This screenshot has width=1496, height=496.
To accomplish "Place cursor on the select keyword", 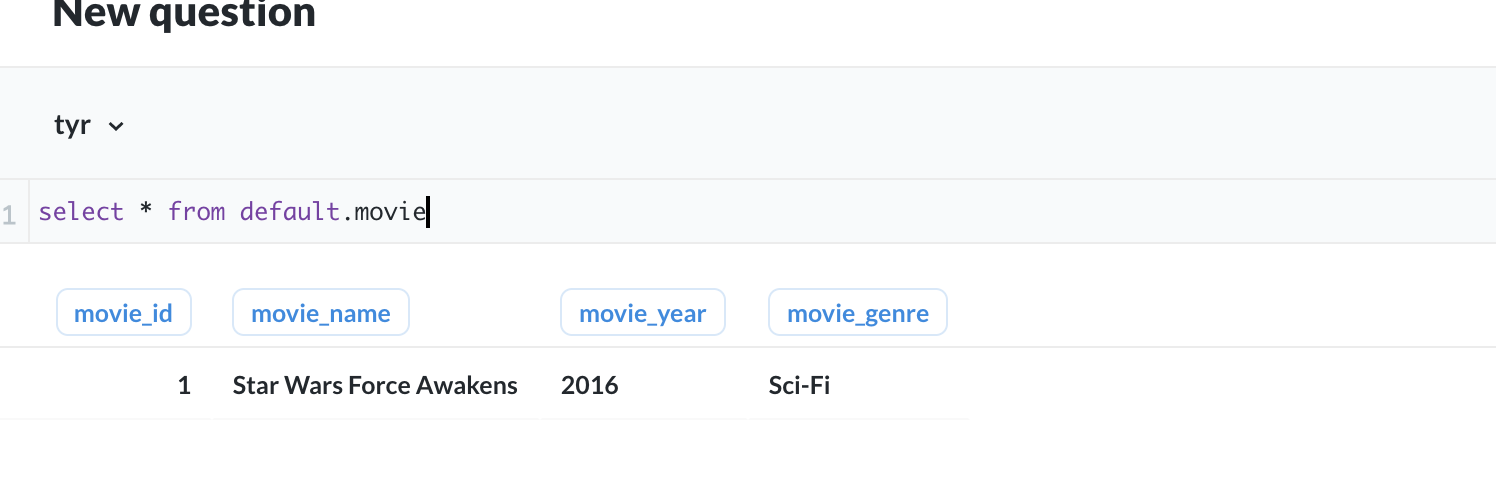I will coord(81,212).
